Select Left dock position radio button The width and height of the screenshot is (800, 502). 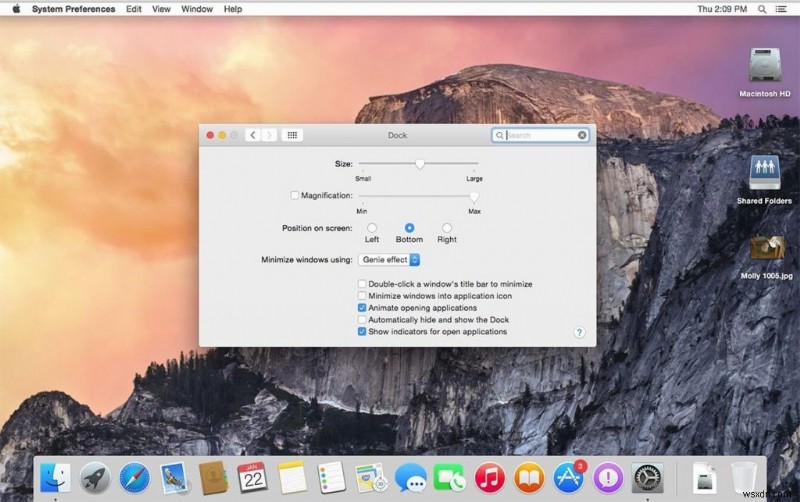(372, 228)
